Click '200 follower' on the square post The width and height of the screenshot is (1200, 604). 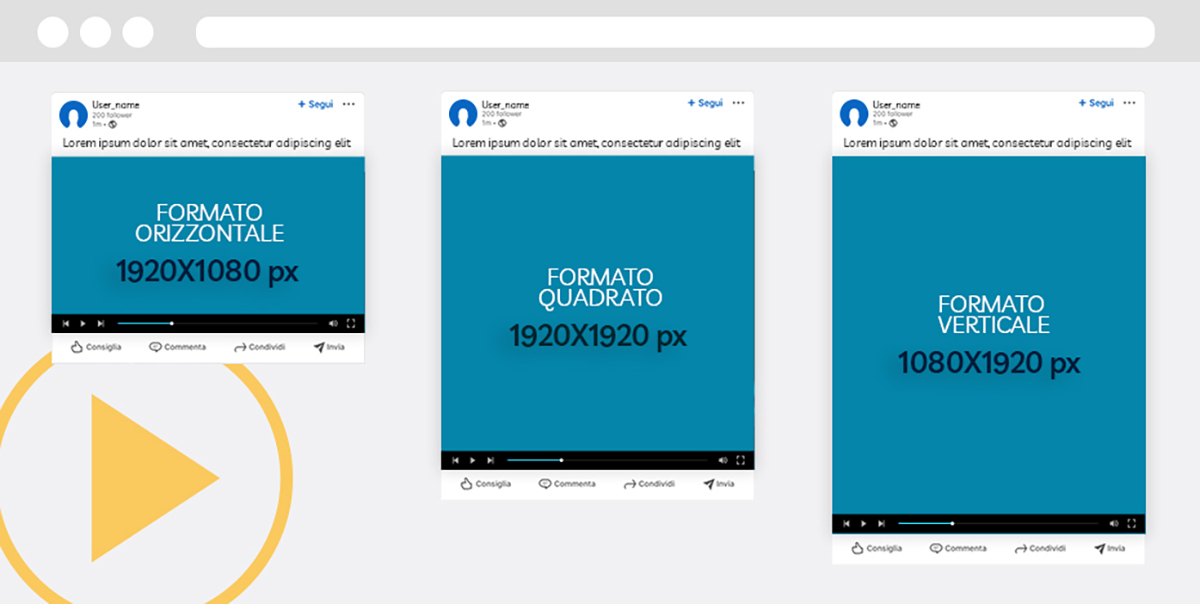tap(502, 114)
